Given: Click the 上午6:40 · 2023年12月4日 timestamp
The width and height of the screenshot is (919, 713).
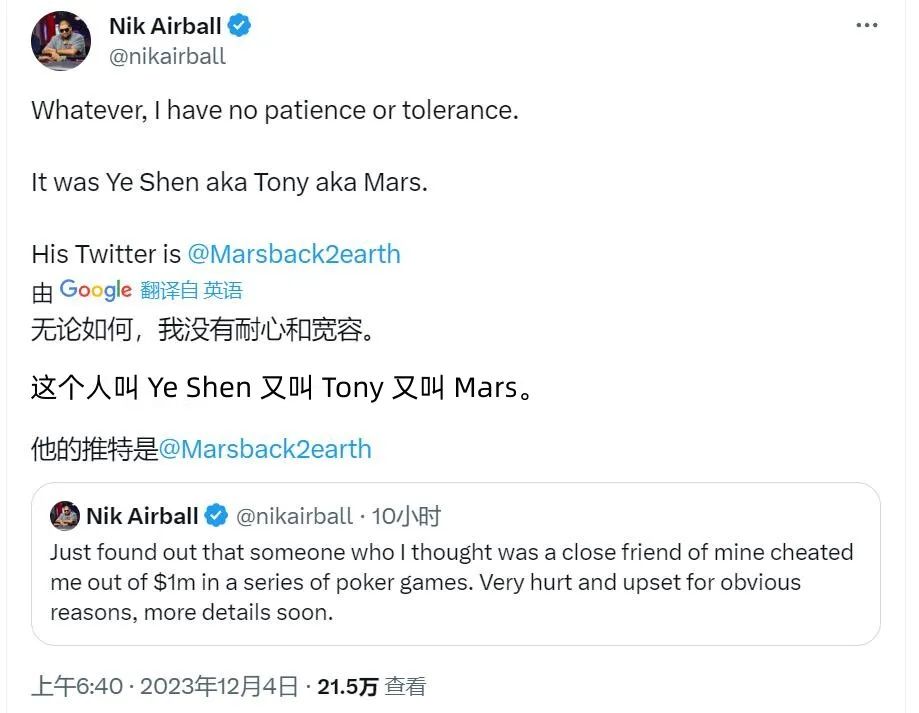Looking at the screenshot, I should [165, 687].
